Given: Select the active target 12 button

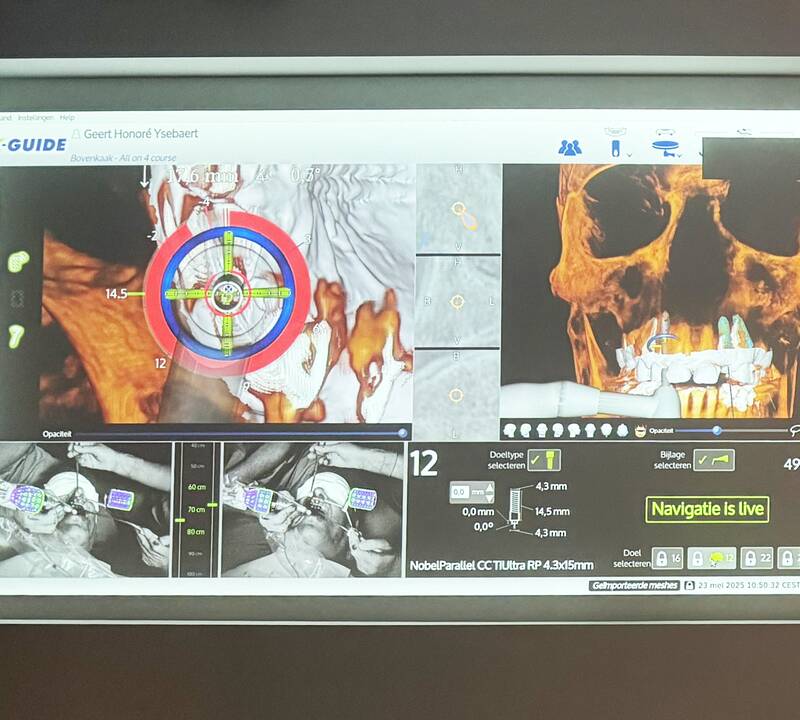Looking at the screenshot, I should click(x=711, y=558).
